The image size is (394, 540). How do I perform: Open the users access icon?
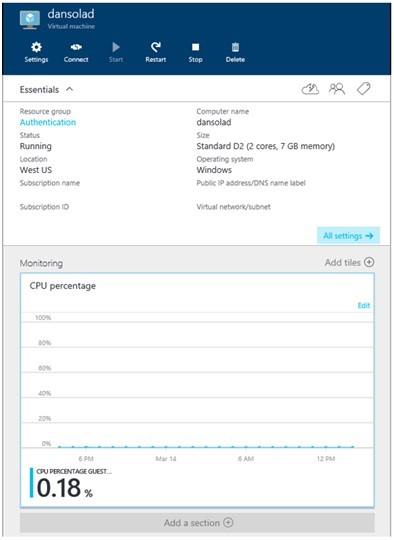tap(337, 89)
